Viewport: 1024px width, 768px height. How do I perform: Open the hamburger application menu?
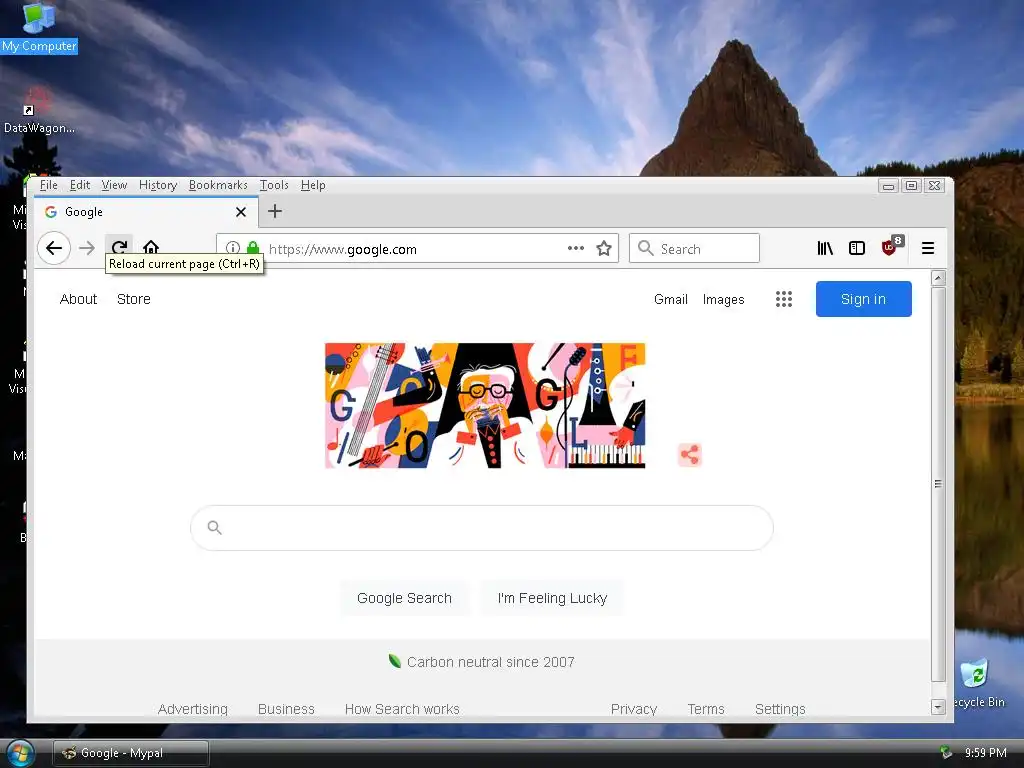927,248
